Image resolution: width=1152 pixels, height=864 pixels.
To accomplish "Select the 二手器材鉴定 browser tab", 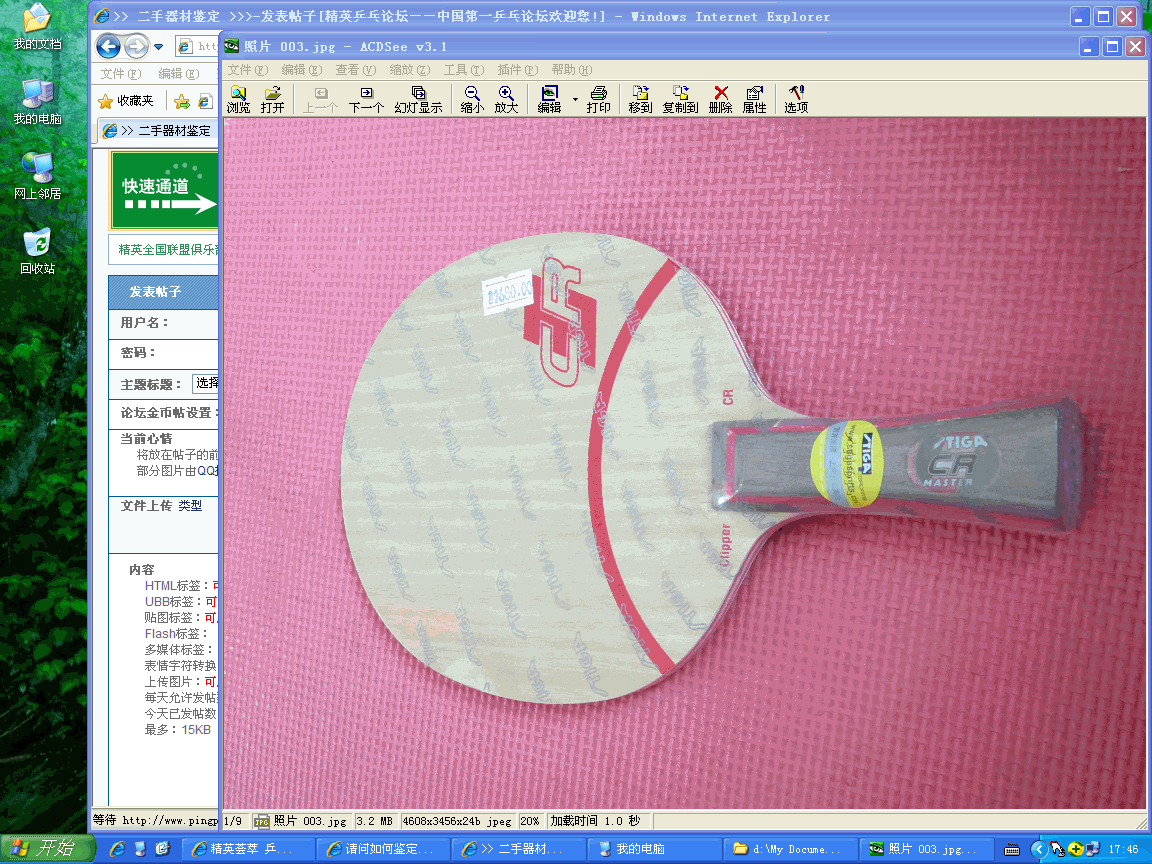I will (x=158, y=130).
